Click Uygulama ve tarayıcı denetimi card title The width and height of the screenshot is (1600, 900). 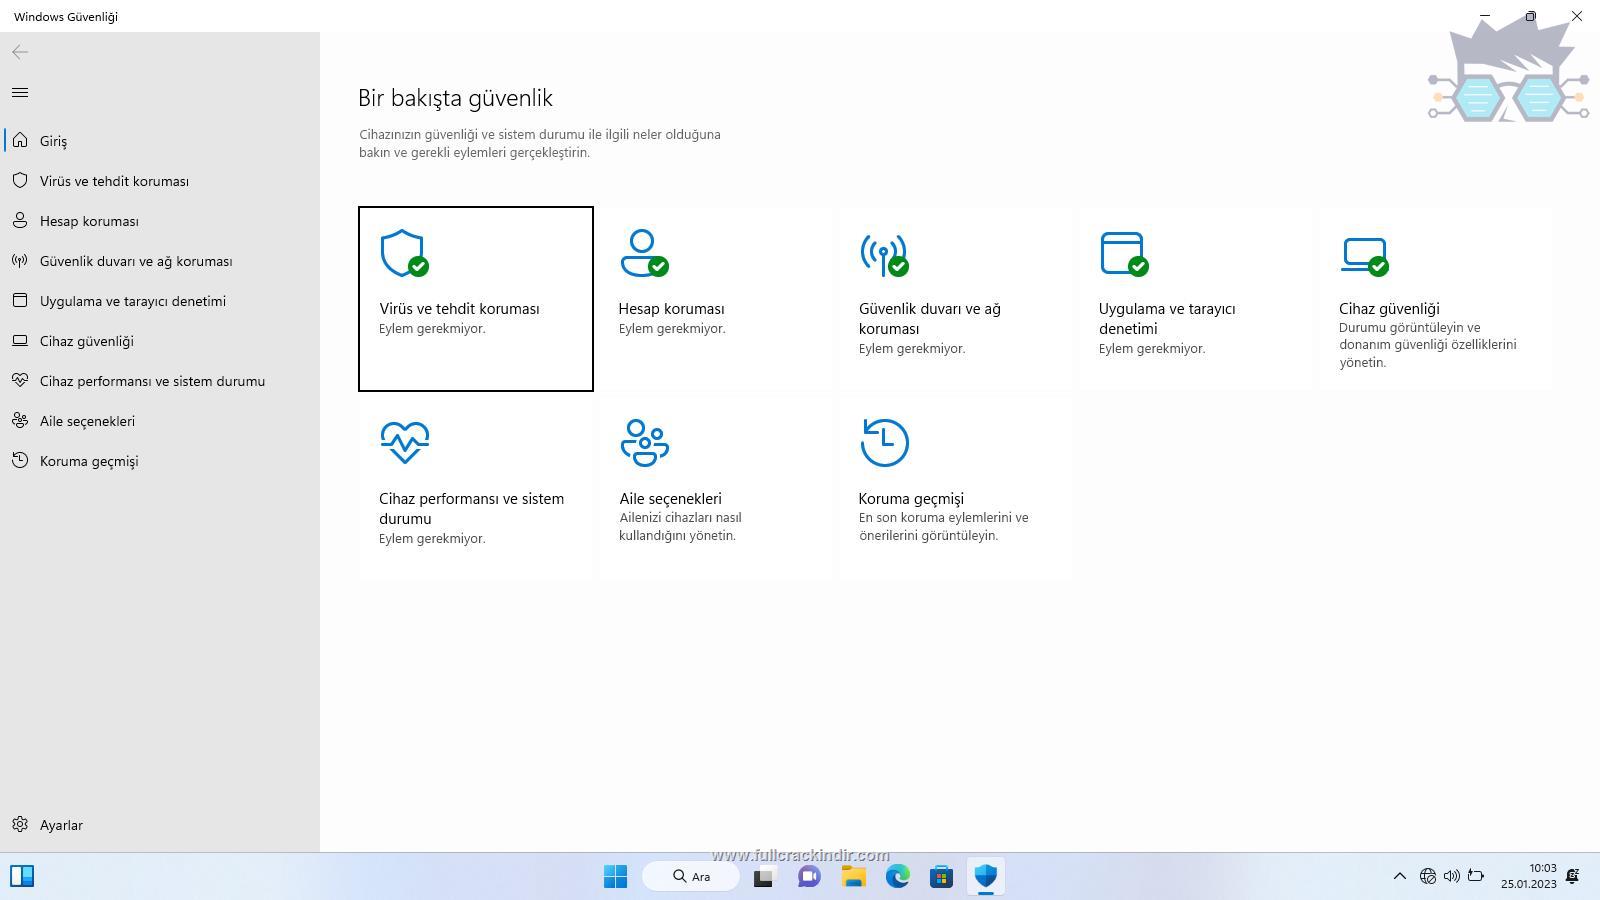(x=1167, y=319)
